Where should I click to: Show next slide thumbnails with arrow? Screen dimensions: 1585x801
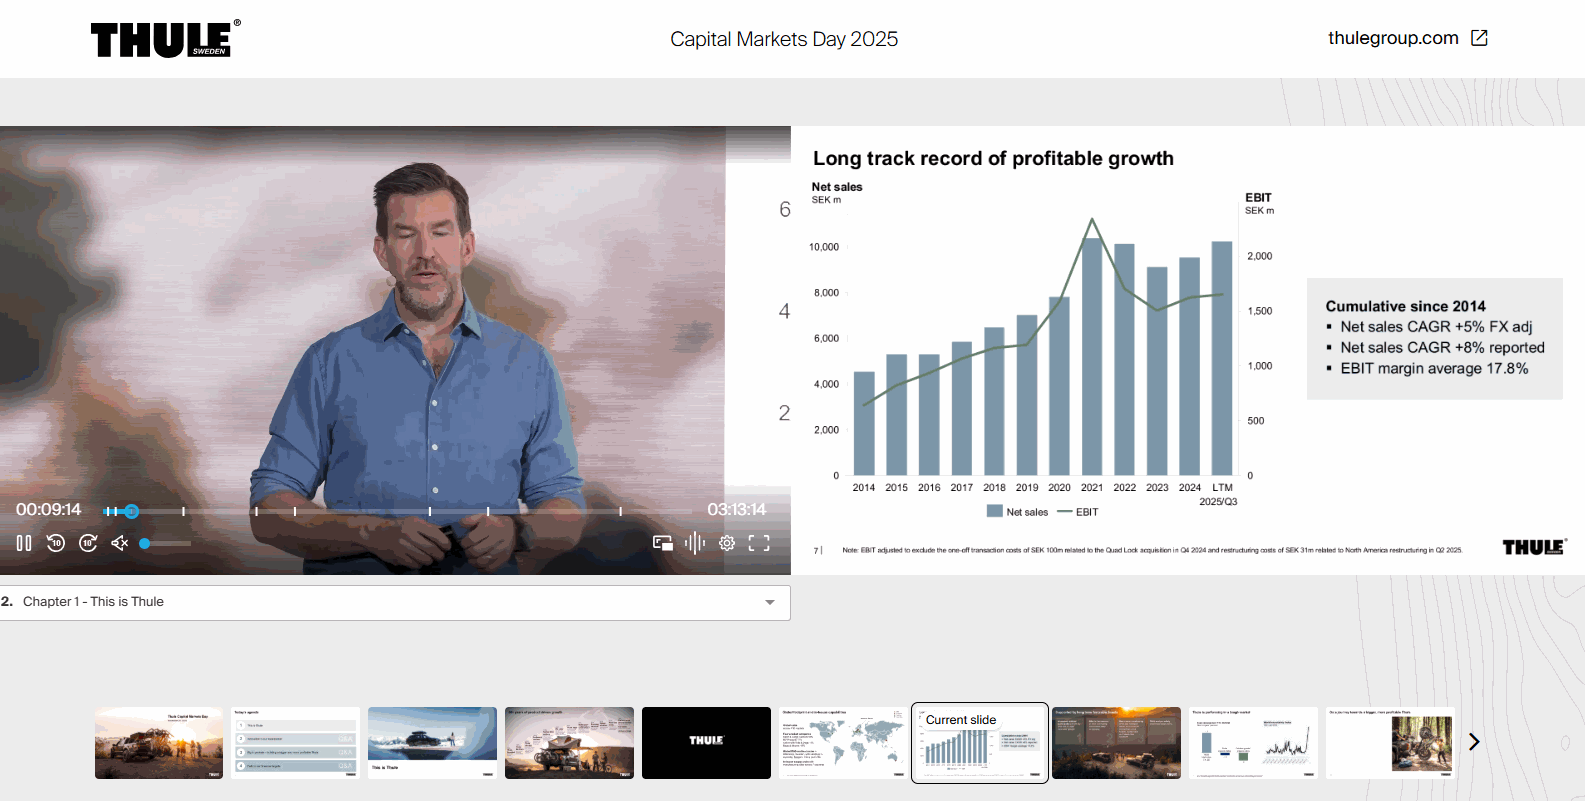point(1474,741)
